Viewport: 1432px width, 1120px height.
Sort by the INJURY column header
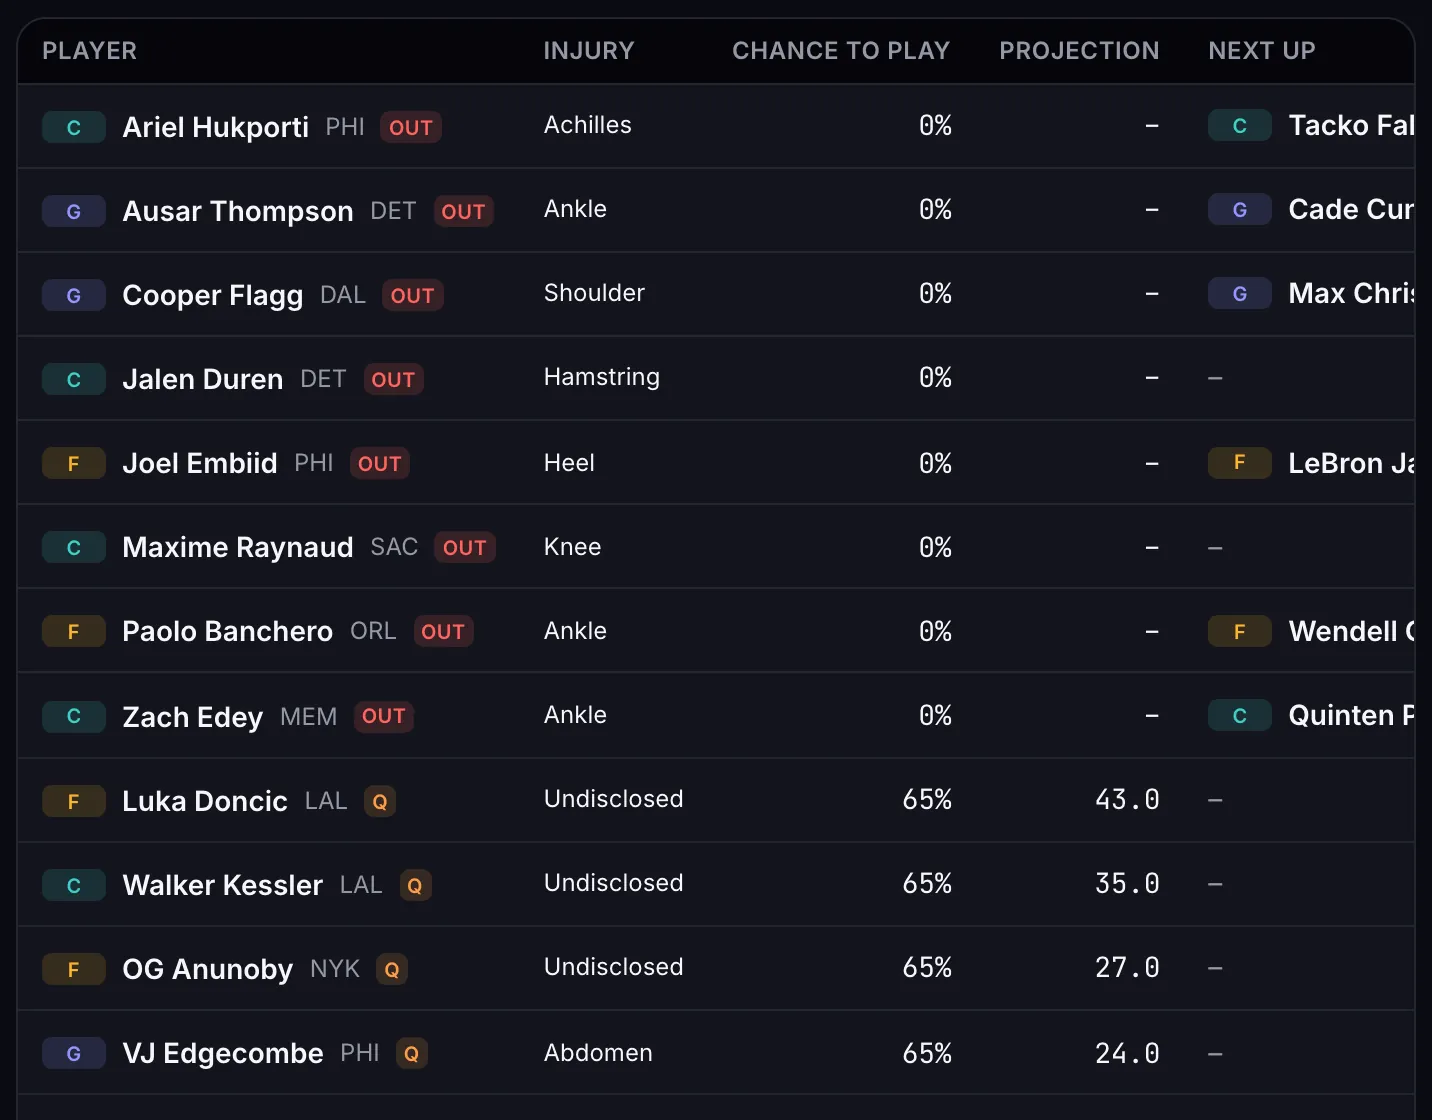pyautogui.click(x=589, y=51)
